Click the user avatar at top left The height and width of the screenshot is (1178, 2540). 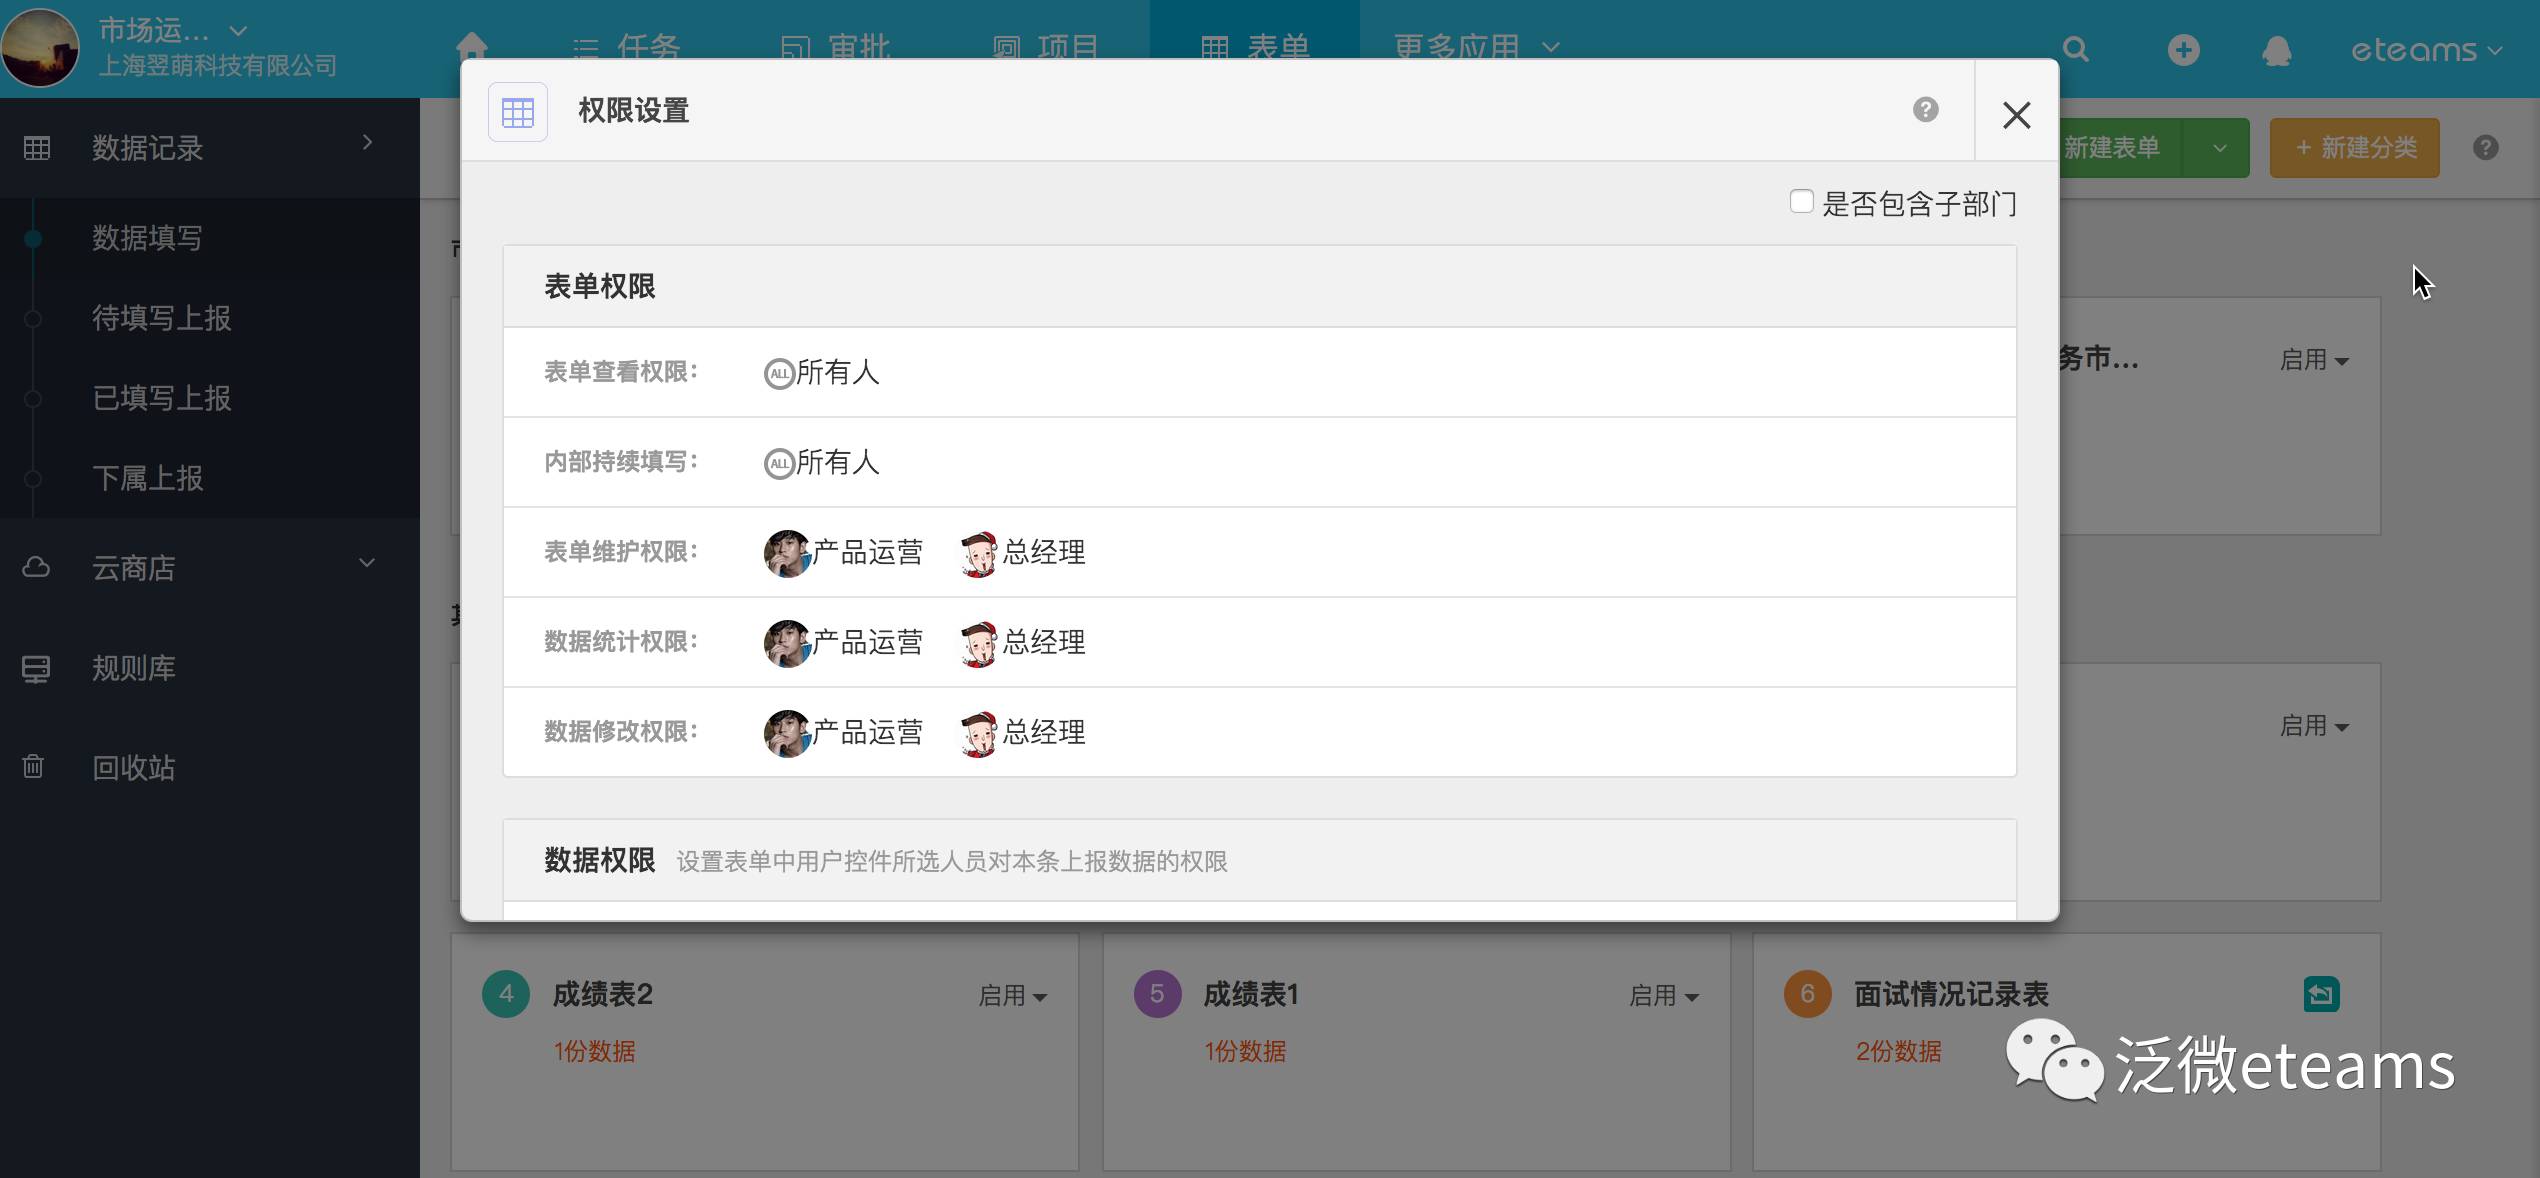point(40,48)
